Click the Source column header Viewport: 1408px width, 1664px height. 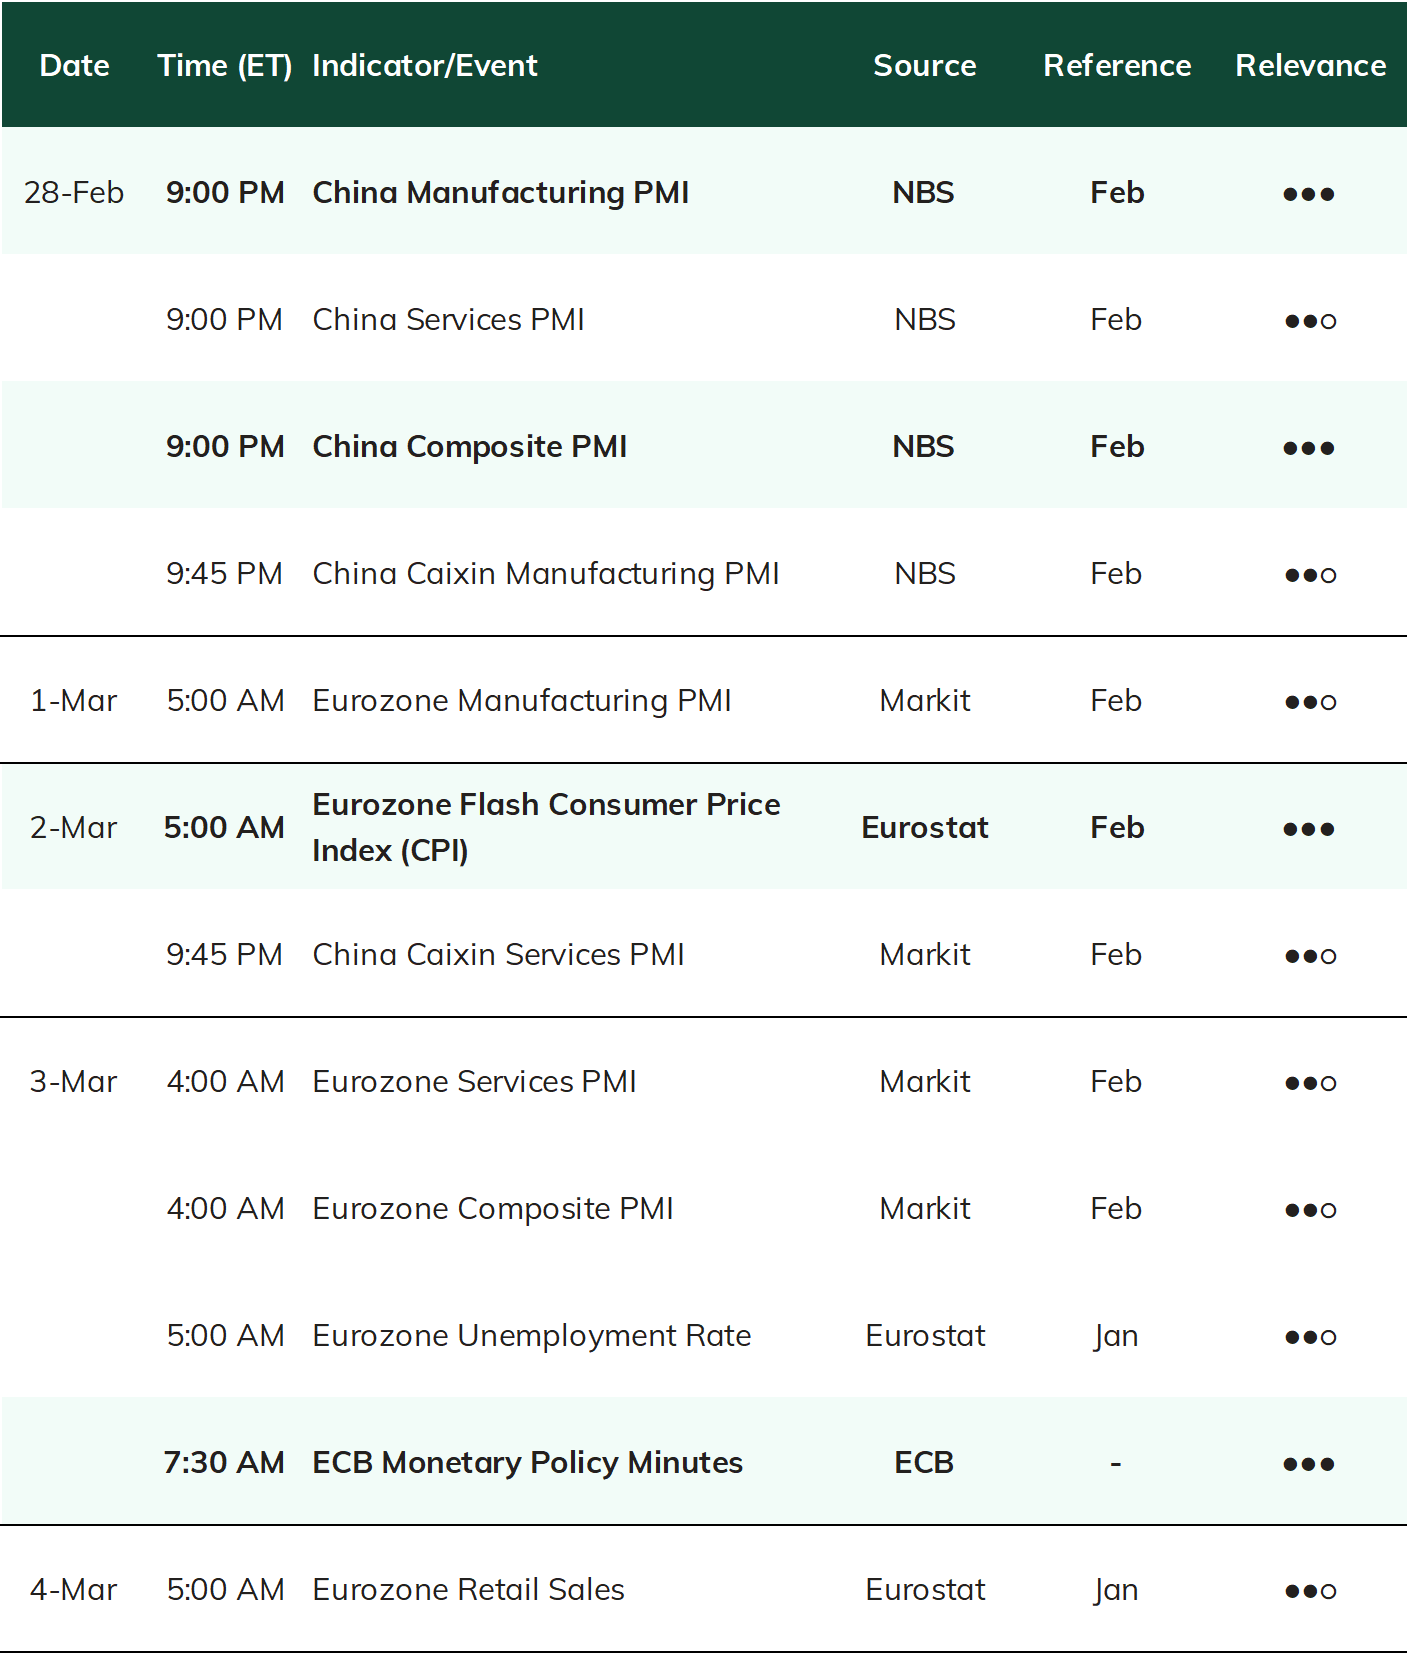click(x=924, y=66)
